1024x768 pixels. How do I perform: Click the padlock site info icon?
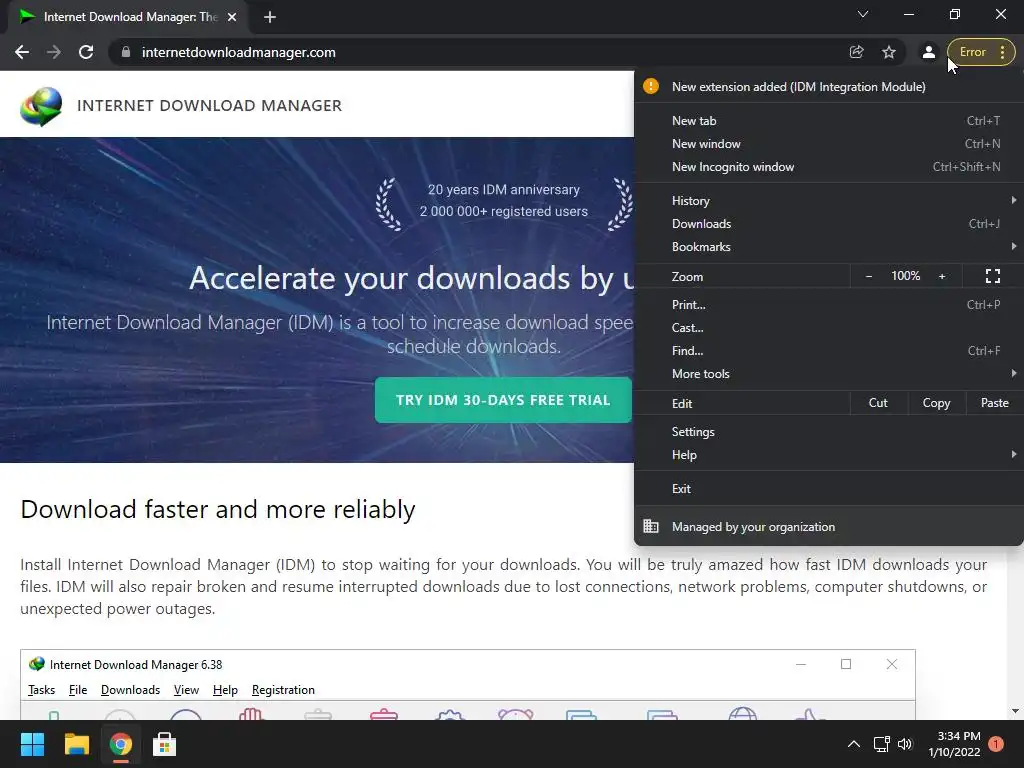(126, 52)
